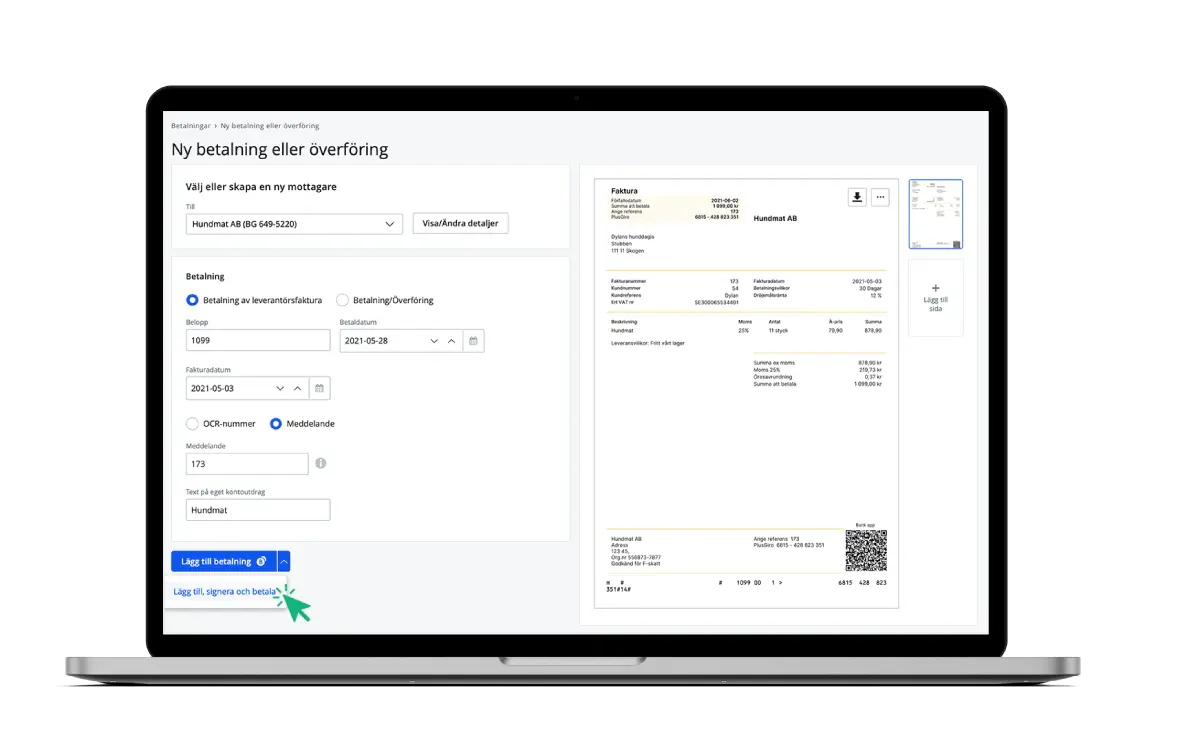Click the info icon beside Meddelande field

click(321, 464)
